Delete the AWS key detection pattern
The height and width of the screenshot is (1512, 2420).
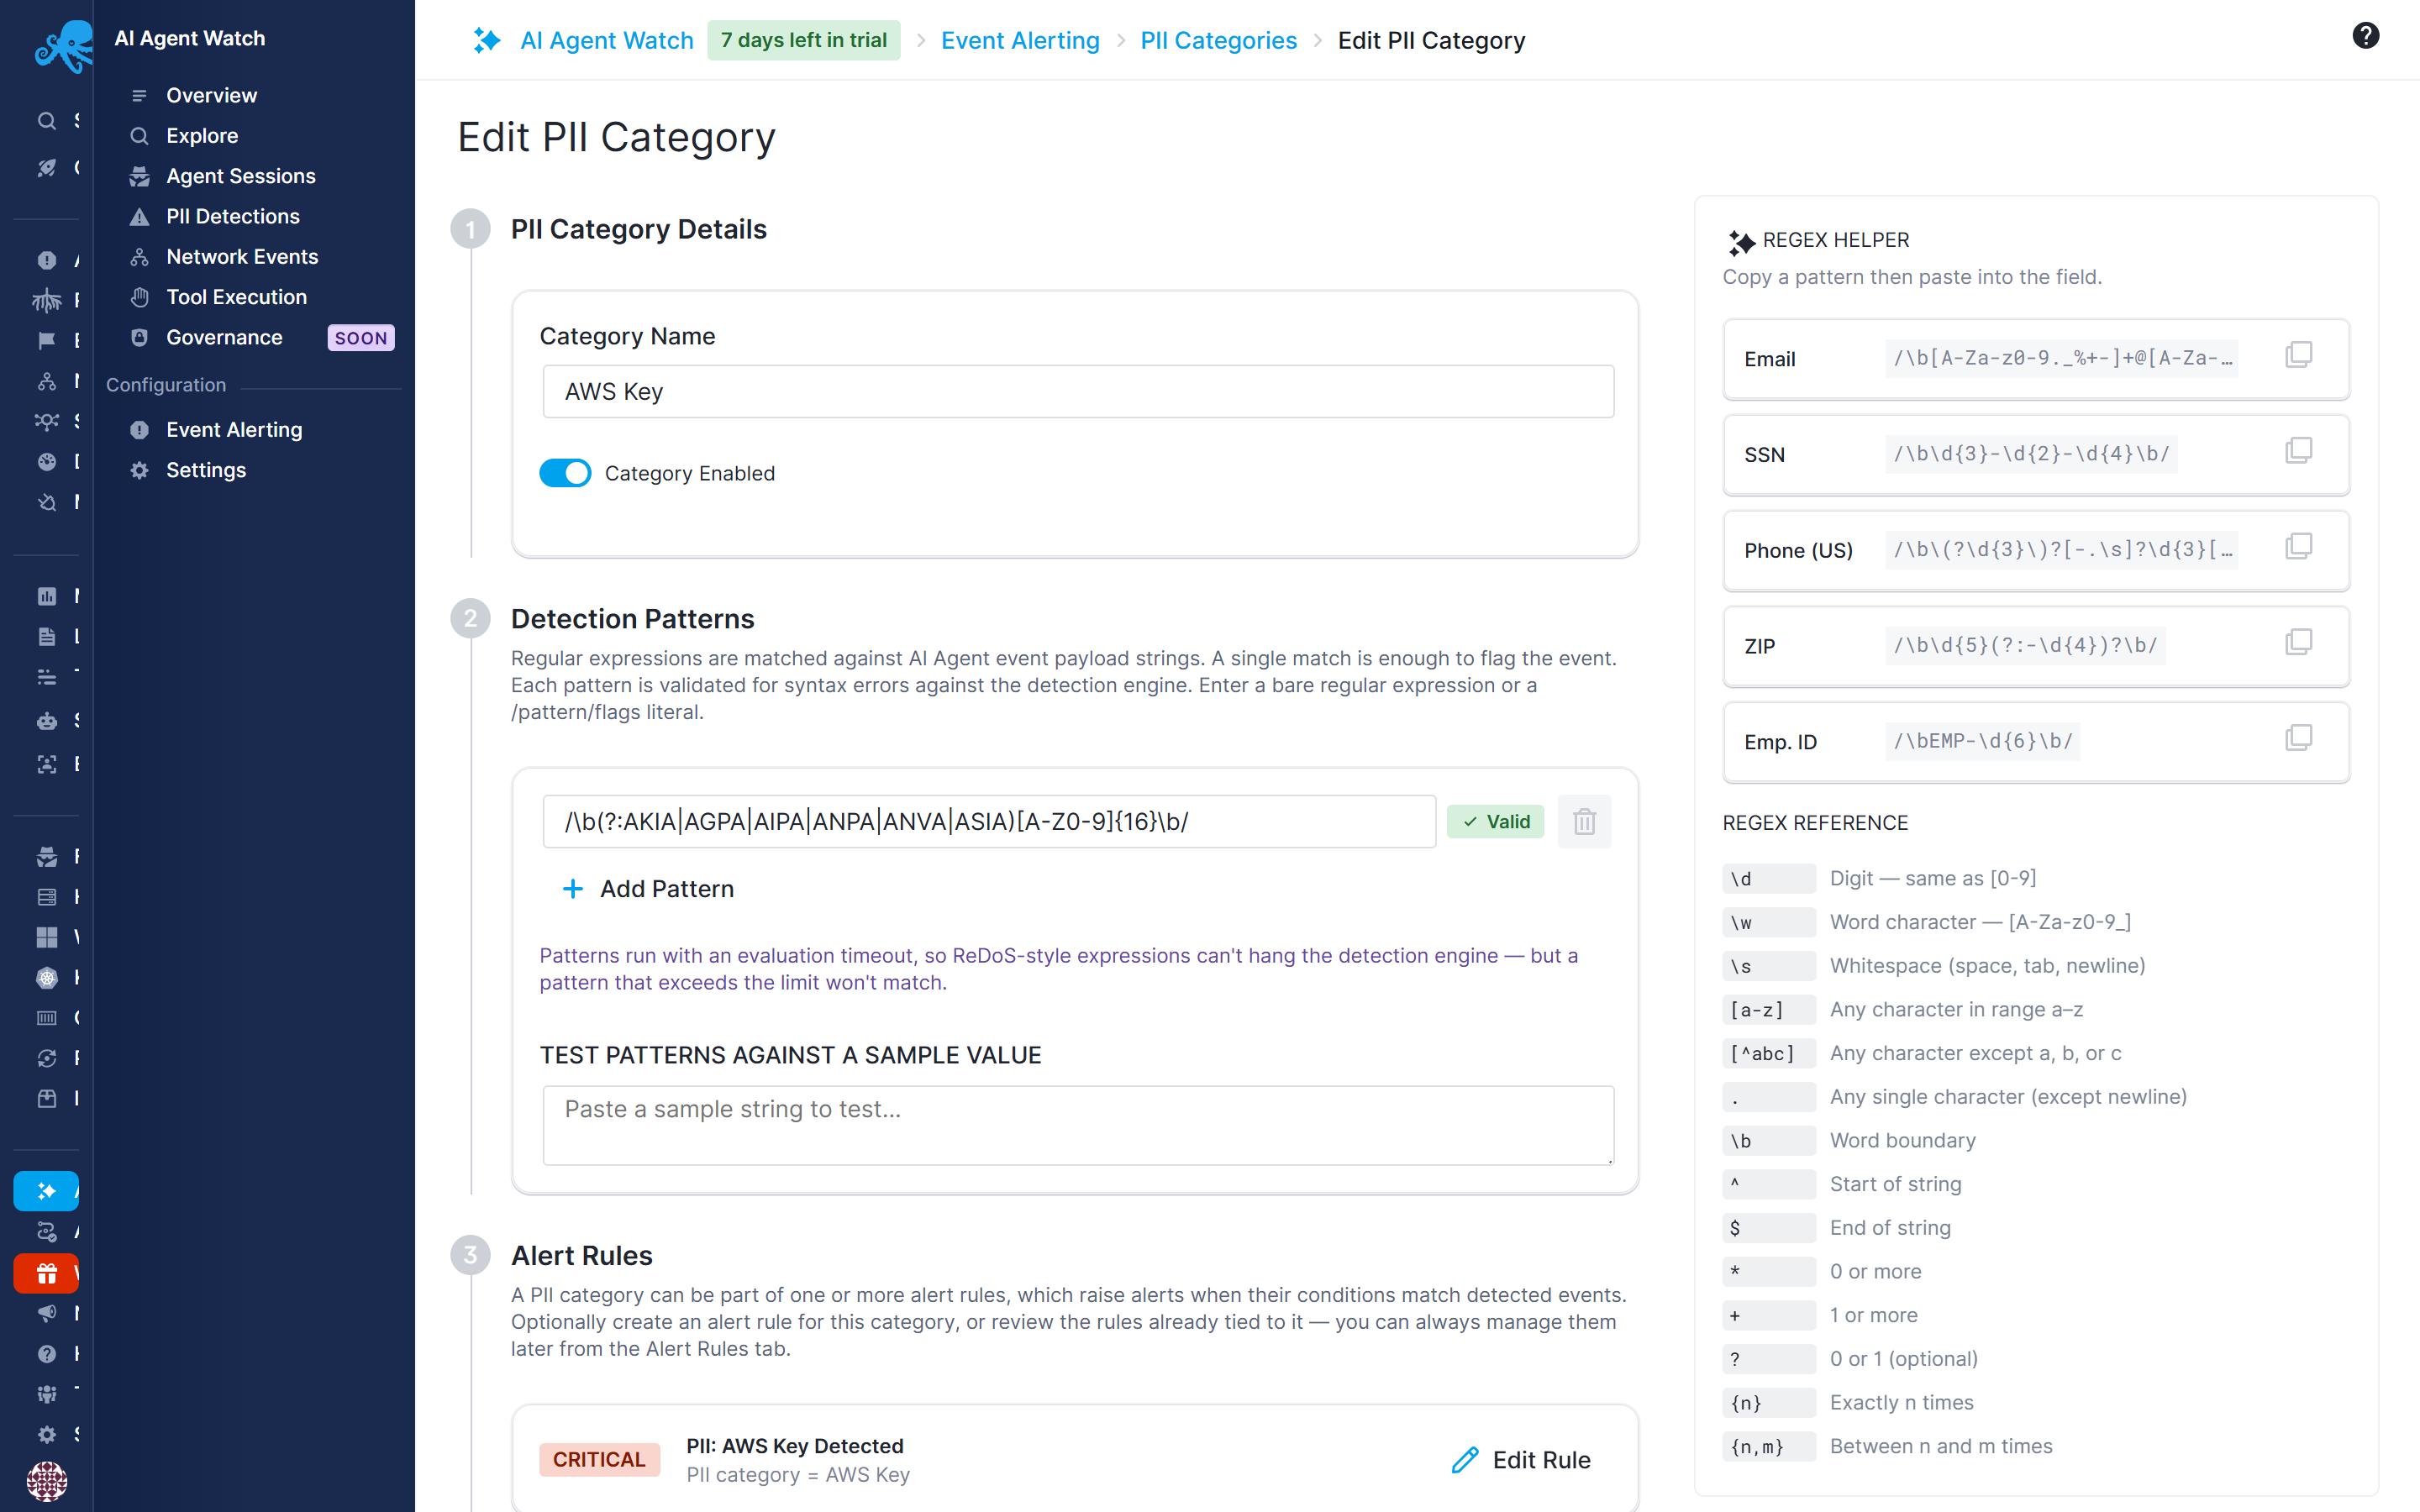click(1584, 822)
